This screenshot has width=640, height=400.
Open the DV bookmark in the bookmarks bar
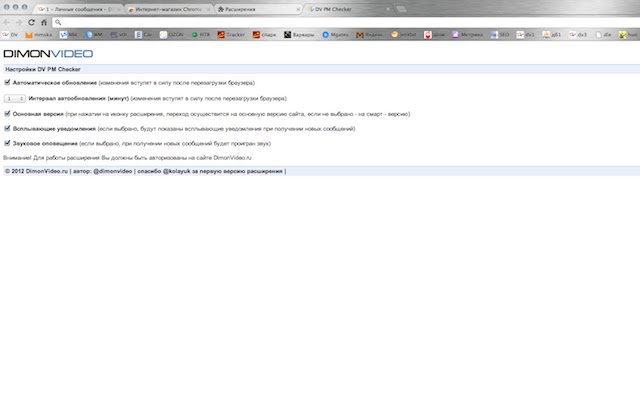coord(10,35)
